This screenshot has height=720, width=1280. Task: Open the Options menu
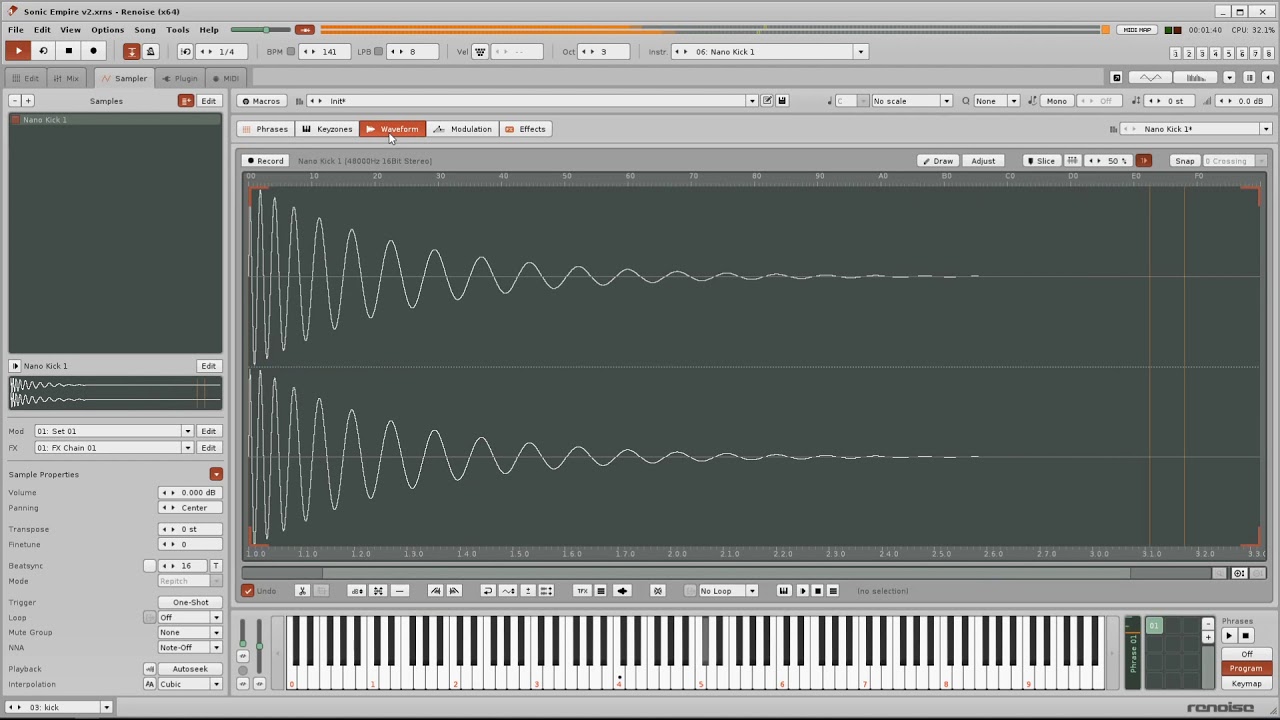[x=107, y=30]
